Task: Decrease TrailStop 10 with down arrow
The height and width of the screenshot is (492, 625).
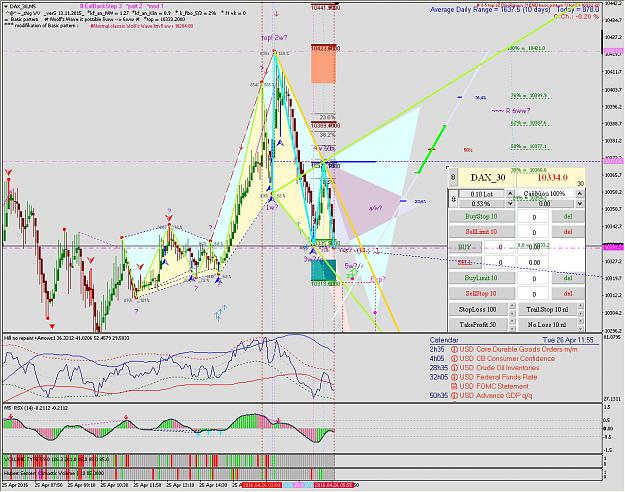Action: click(580, 313)
